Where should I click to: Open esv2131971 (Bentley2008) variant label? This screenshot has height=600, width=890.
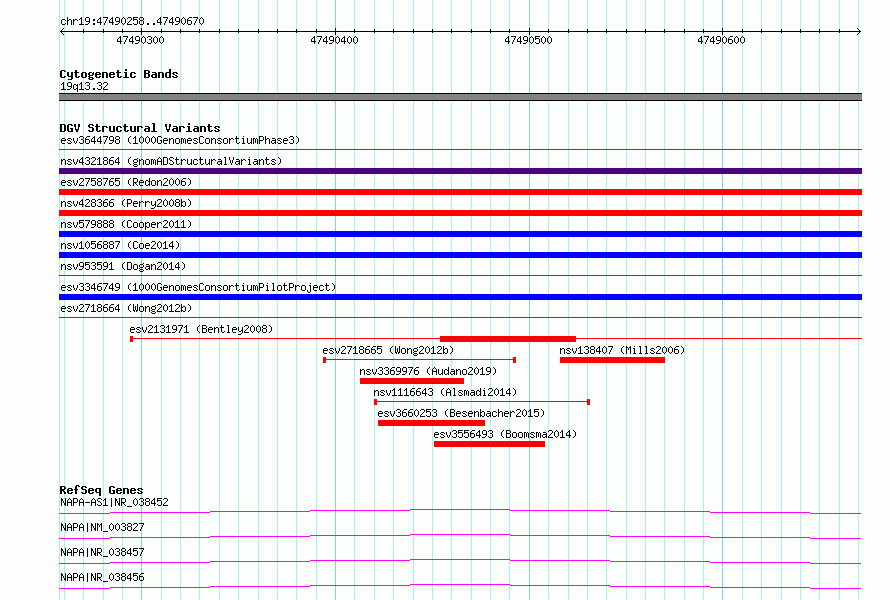[201, 329]
